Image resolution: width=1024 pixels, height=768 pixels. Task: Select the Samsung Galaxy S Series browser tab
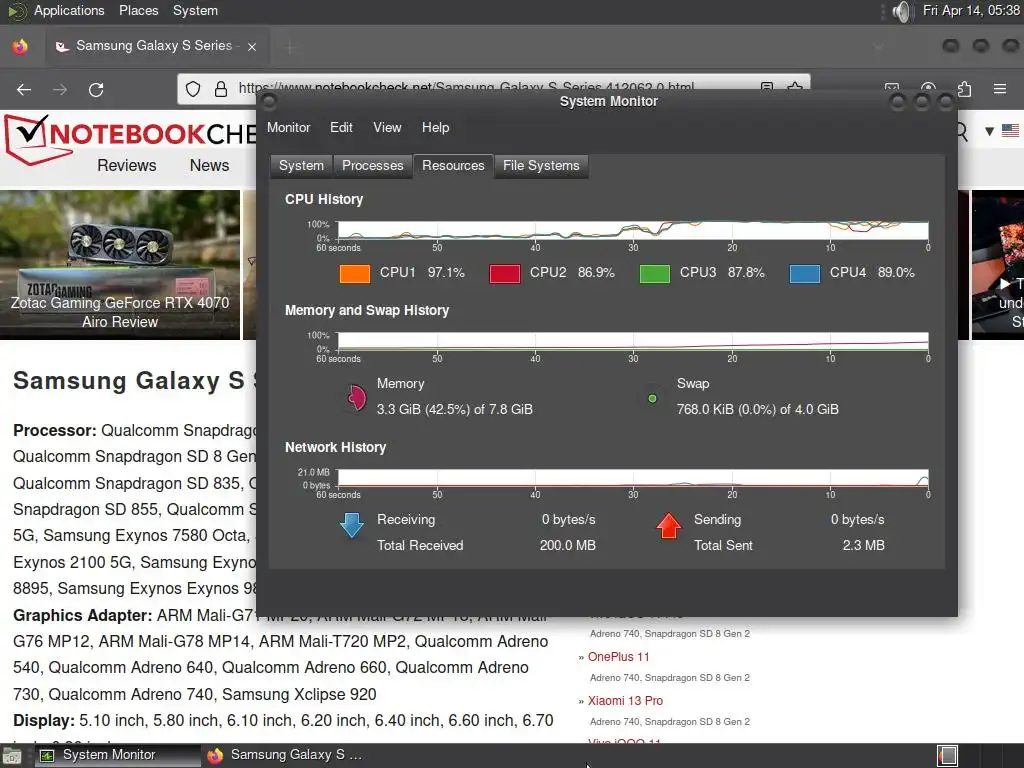coord(157,46)
